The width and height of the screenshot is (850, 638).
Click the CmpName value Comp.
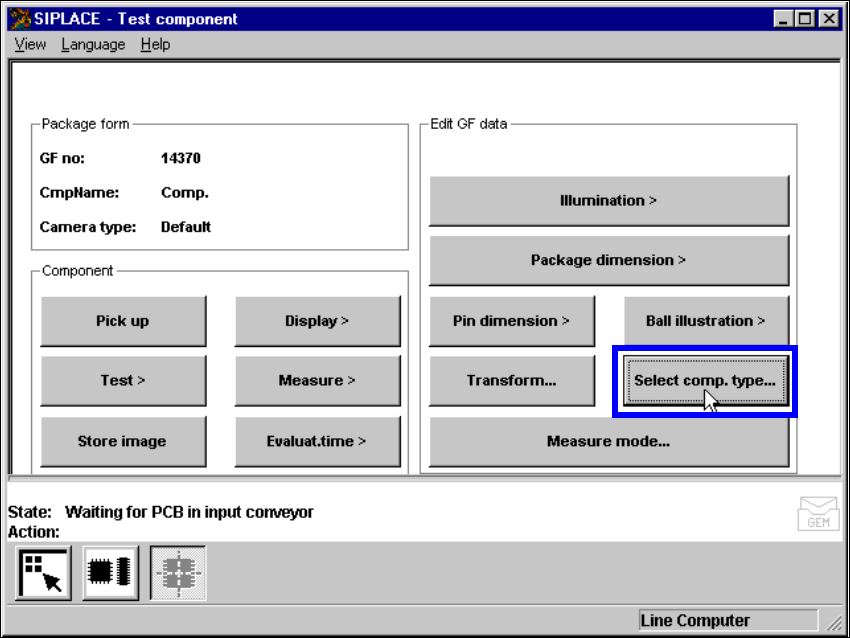coord(185,193)
